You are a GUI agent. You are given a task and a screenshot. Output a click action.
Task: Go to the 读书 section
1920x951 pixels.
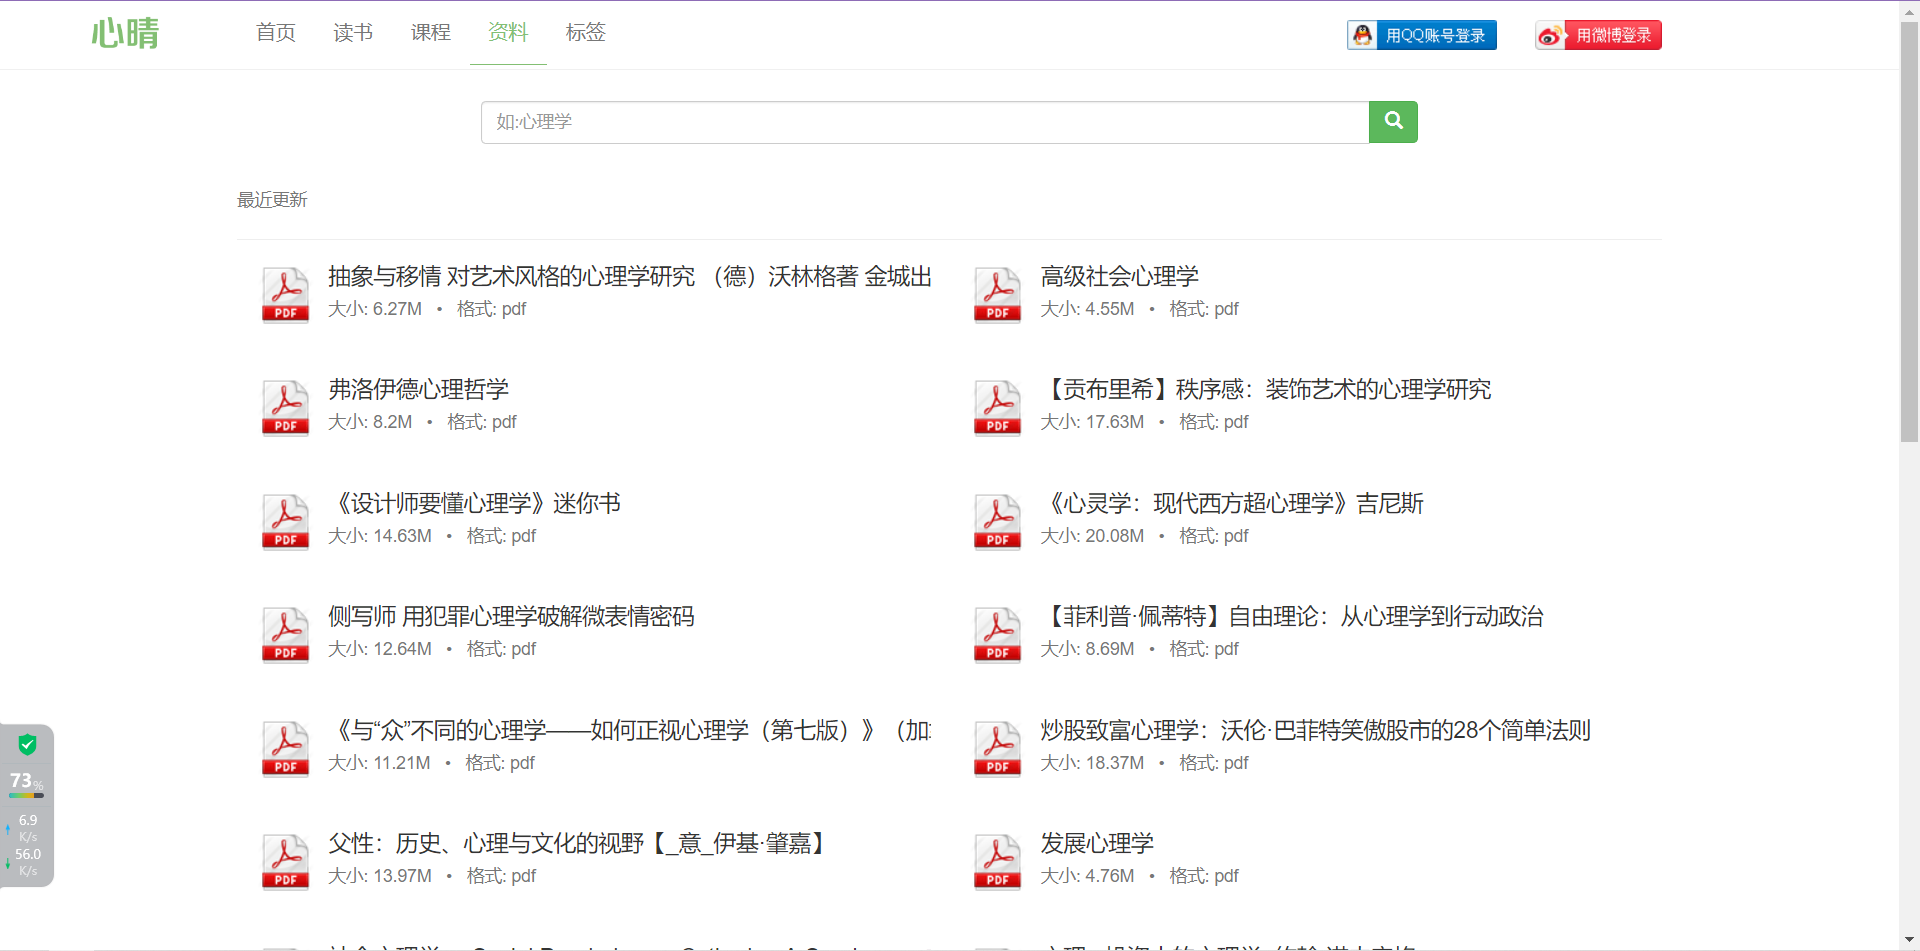pos(353,32)
